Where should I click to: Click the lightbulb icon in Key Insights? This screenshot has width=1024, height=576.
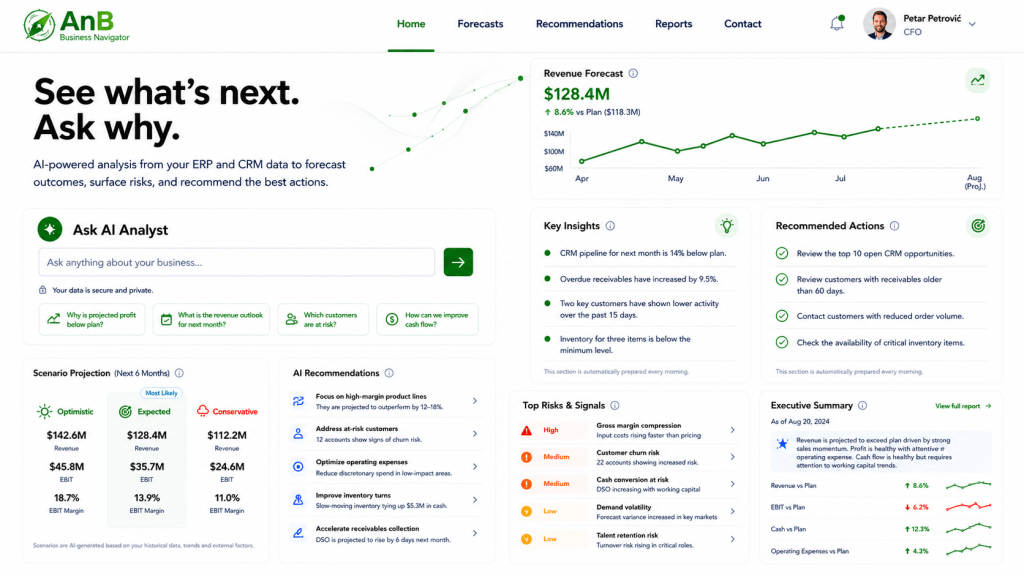point(726,226)
